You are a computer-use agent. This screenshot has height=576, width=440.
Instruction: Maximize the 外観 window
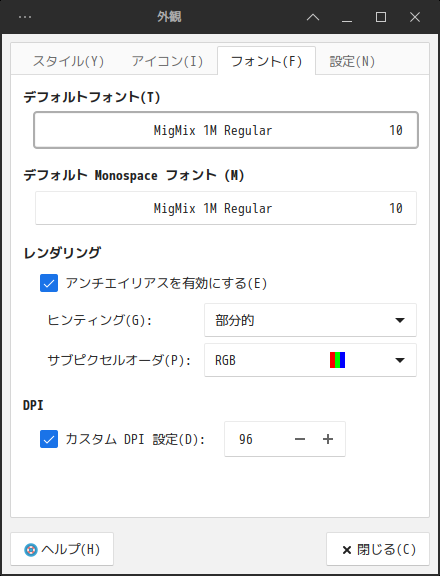pos(381,17)
